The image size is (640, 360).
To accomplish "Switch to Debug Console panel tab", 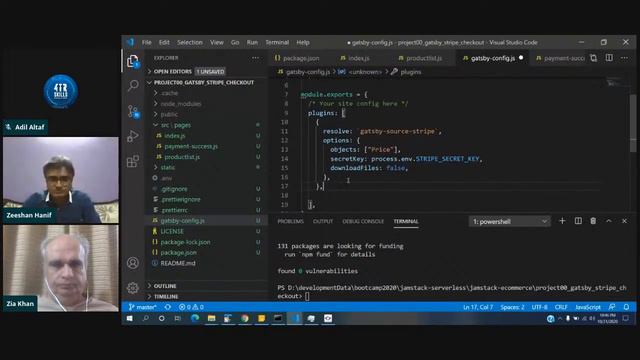I will point(363,221).
